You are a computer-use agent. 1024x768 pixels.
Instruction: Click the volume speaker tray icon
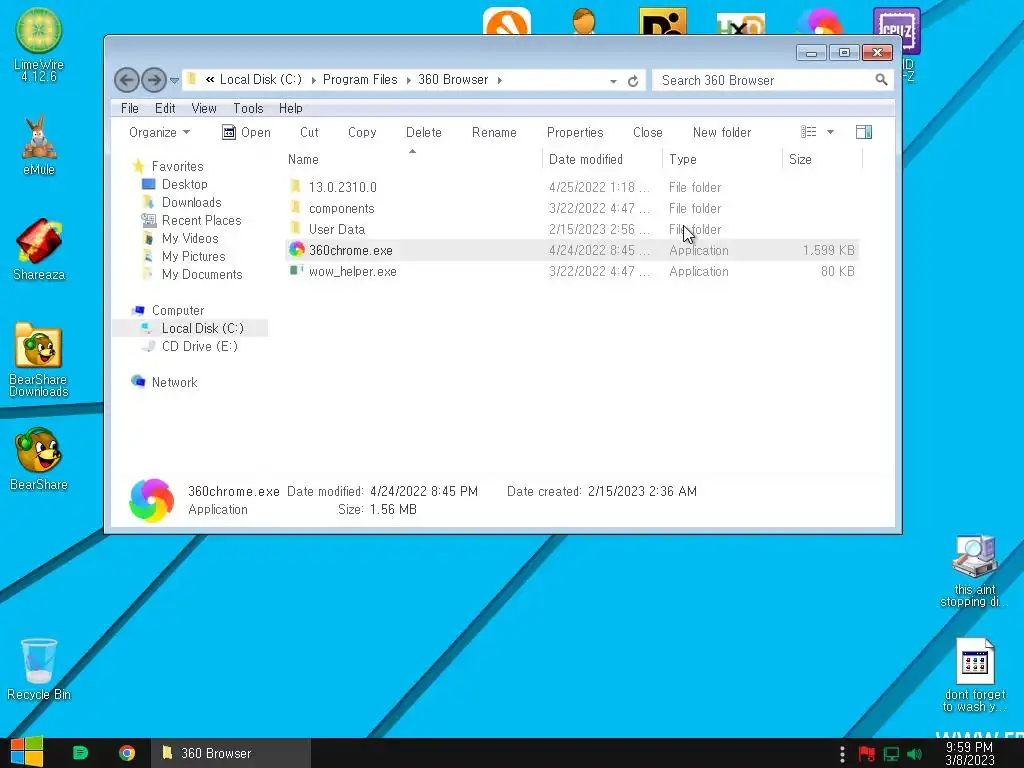click(x=914, y=754)
